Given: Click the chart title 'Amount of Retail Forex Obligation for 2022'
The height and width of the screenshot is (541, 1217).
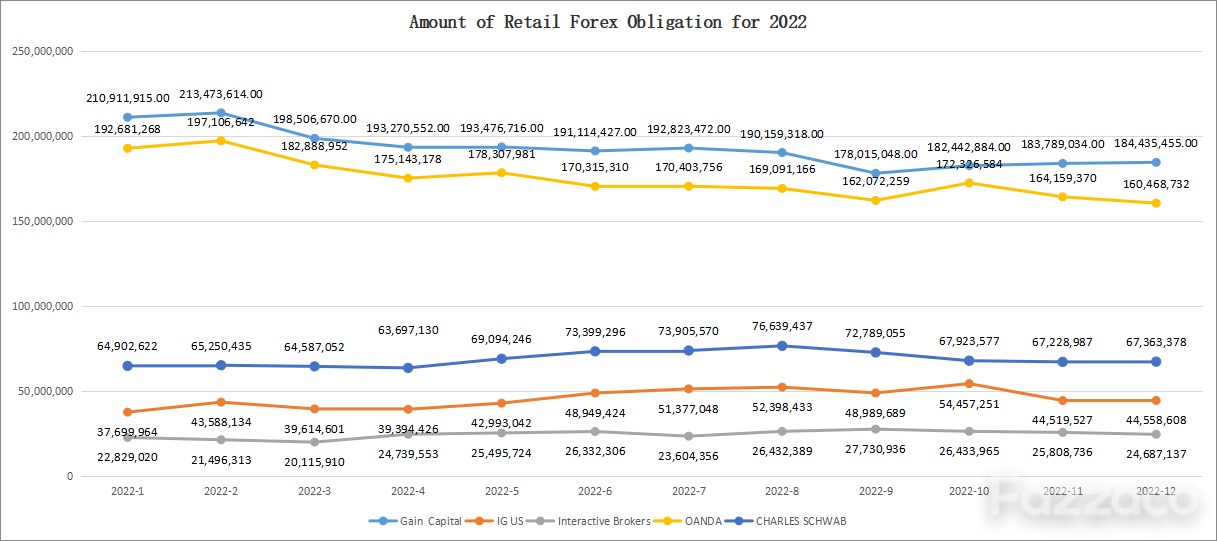Looking at the screenshot, I should pos(608,22).
